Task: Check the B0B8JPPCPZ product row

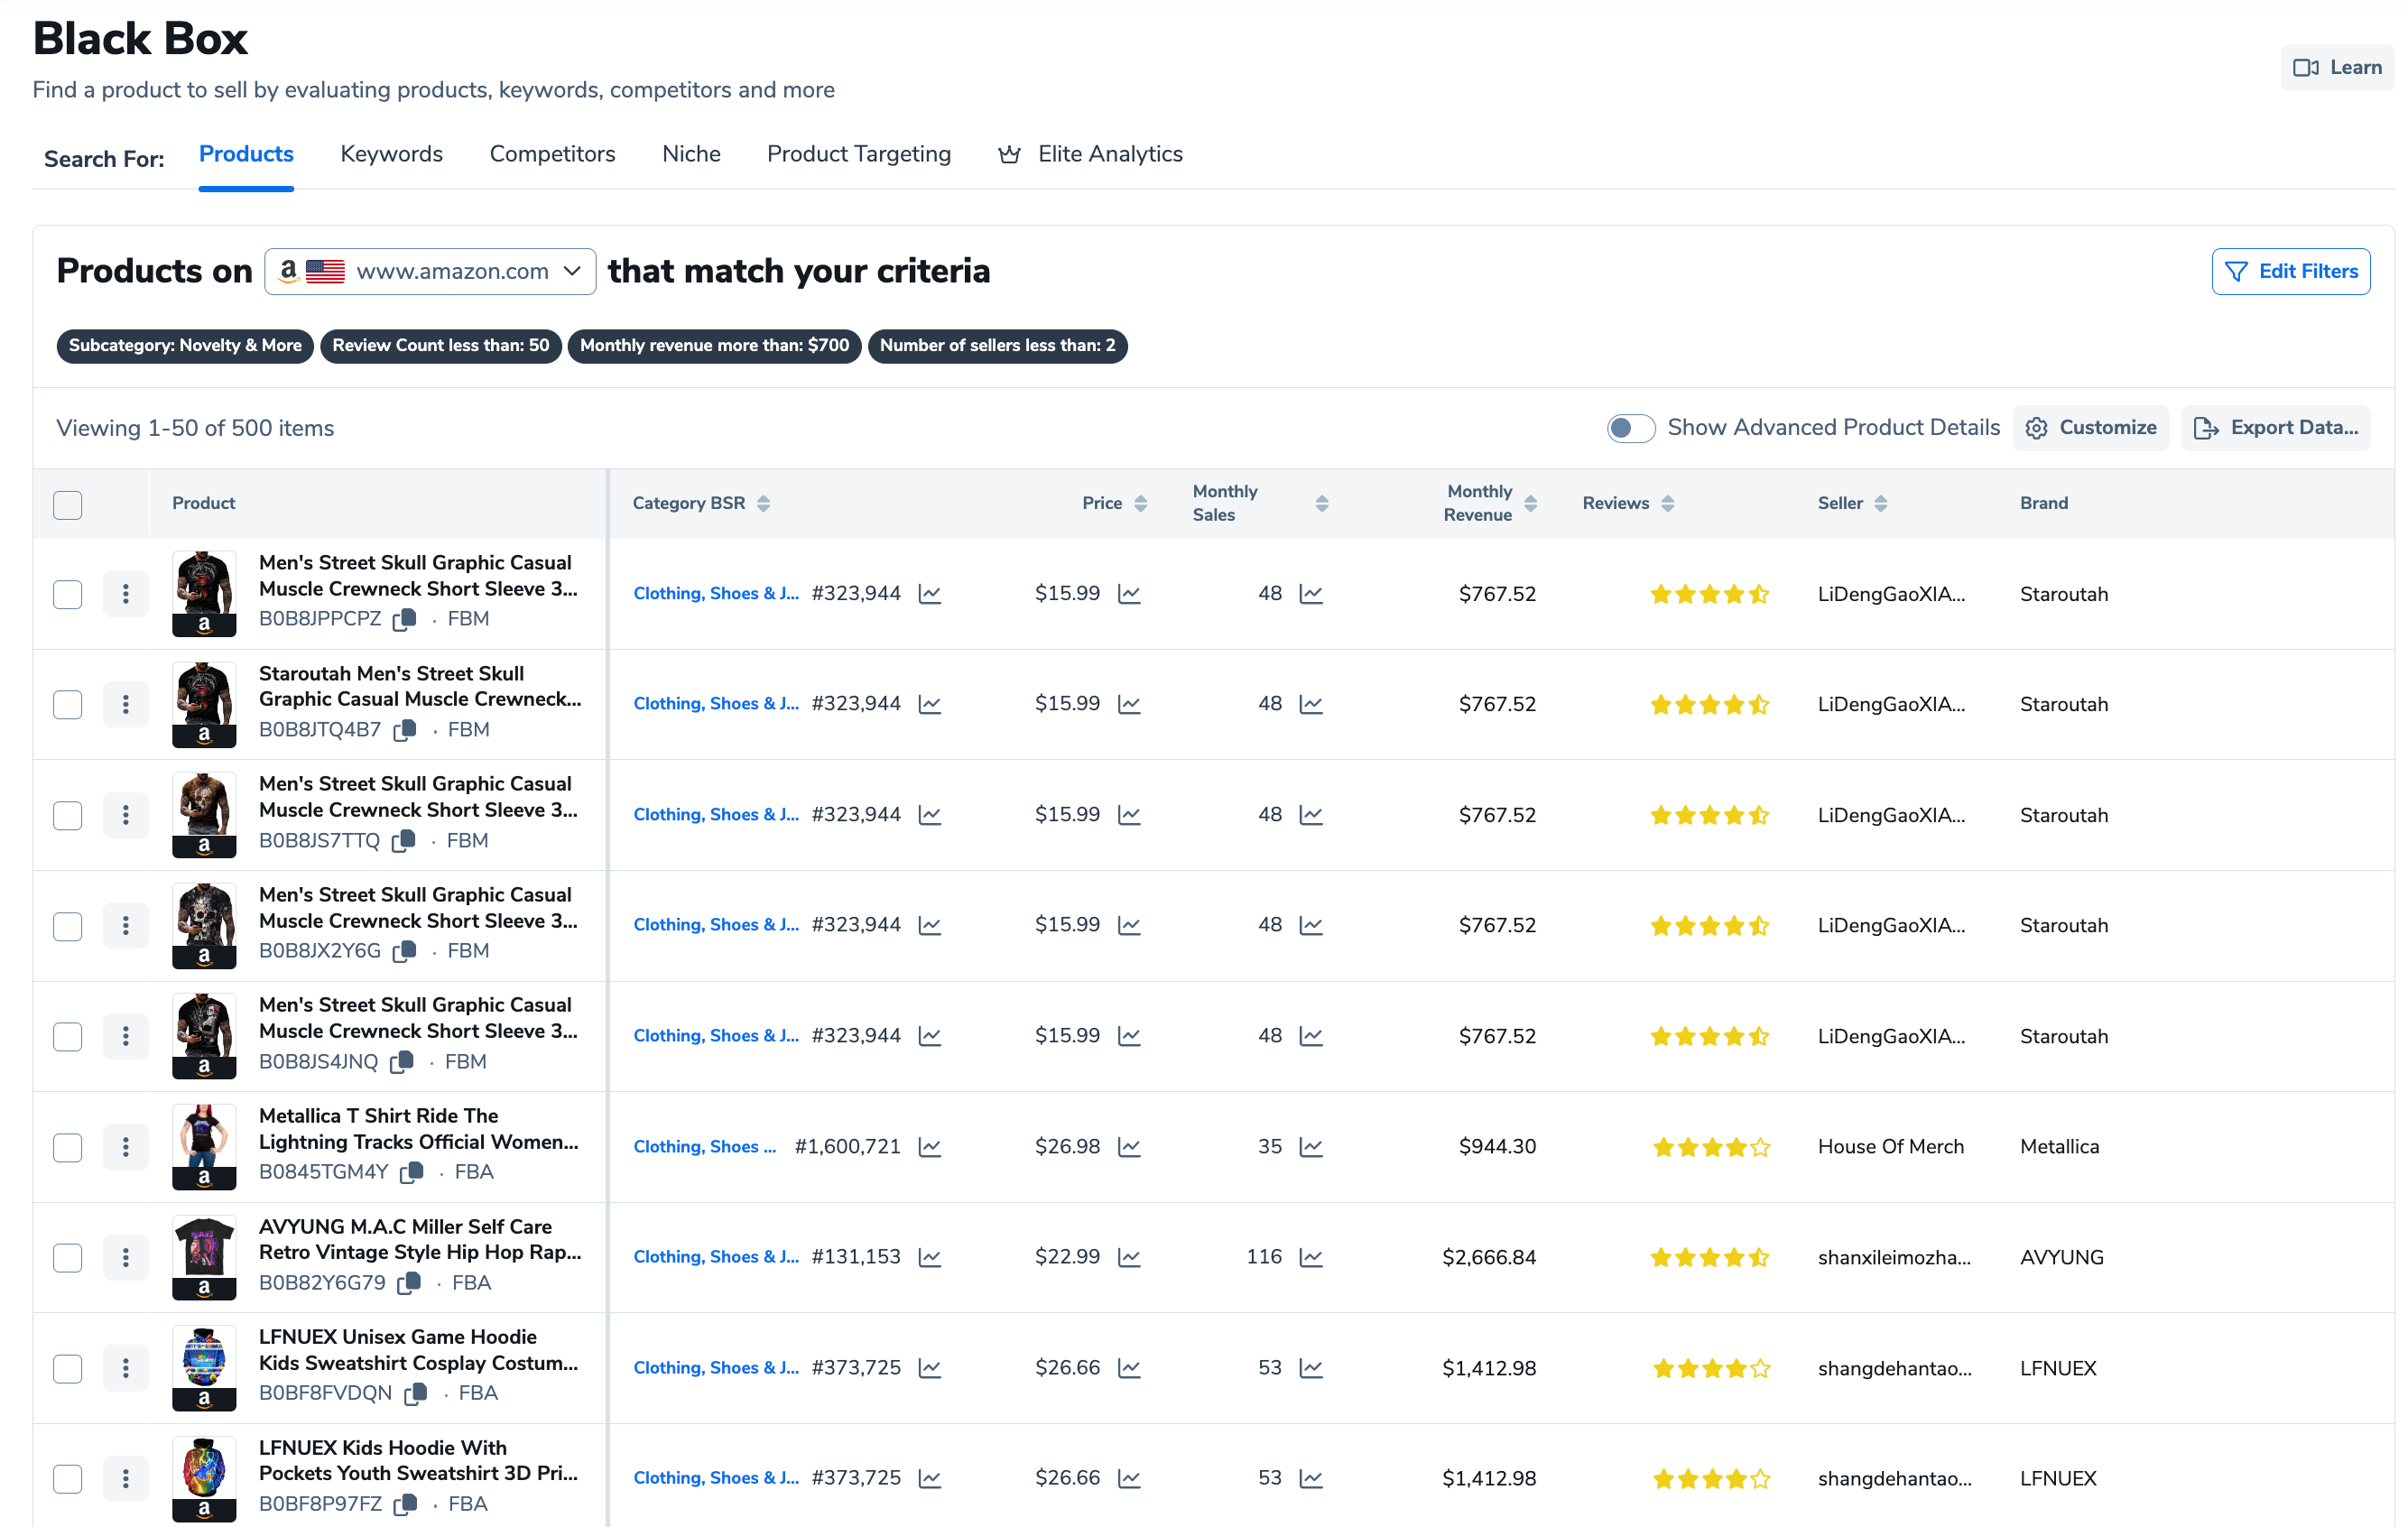Action: point(68,594)
